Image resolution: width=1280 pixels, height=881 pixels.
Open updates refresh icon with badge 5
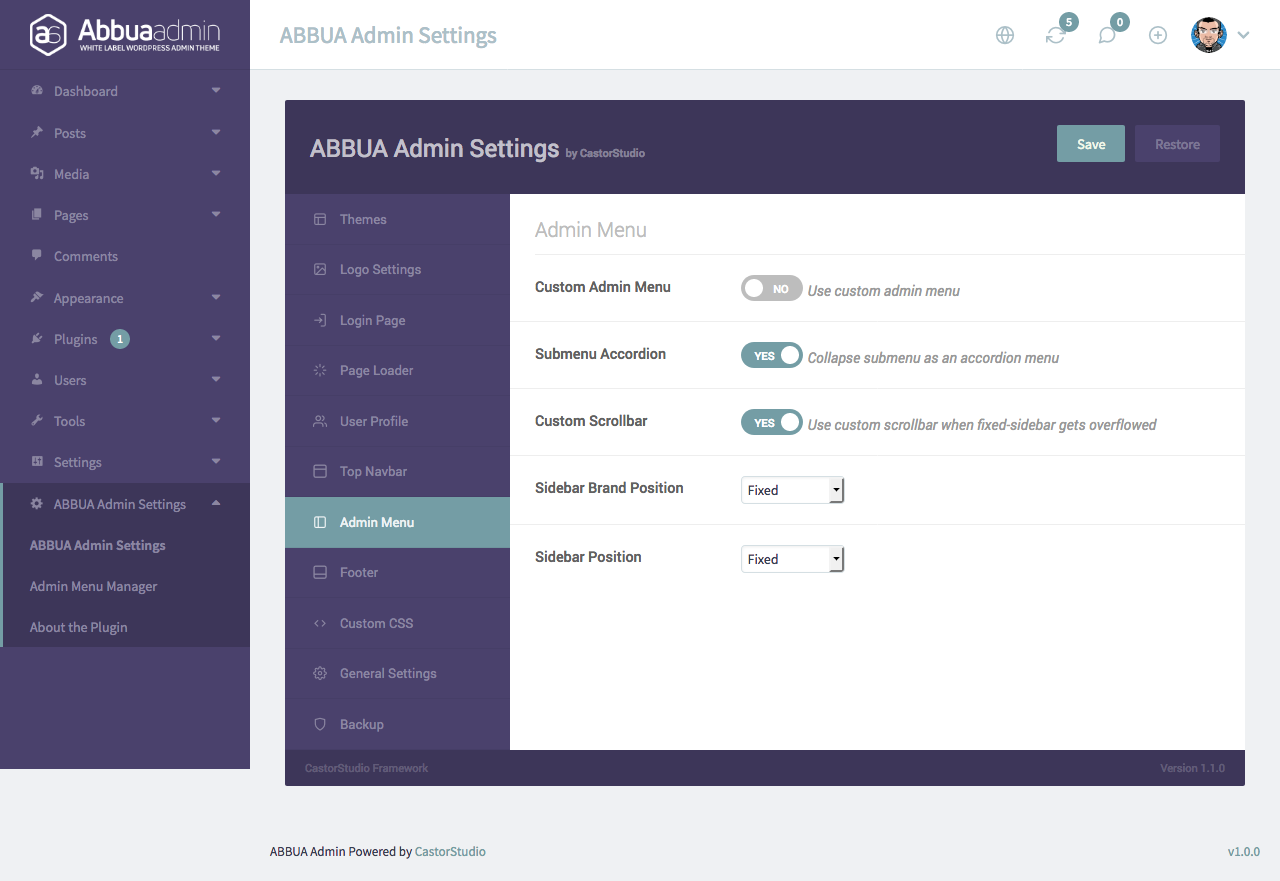[x=1056, y=35]
